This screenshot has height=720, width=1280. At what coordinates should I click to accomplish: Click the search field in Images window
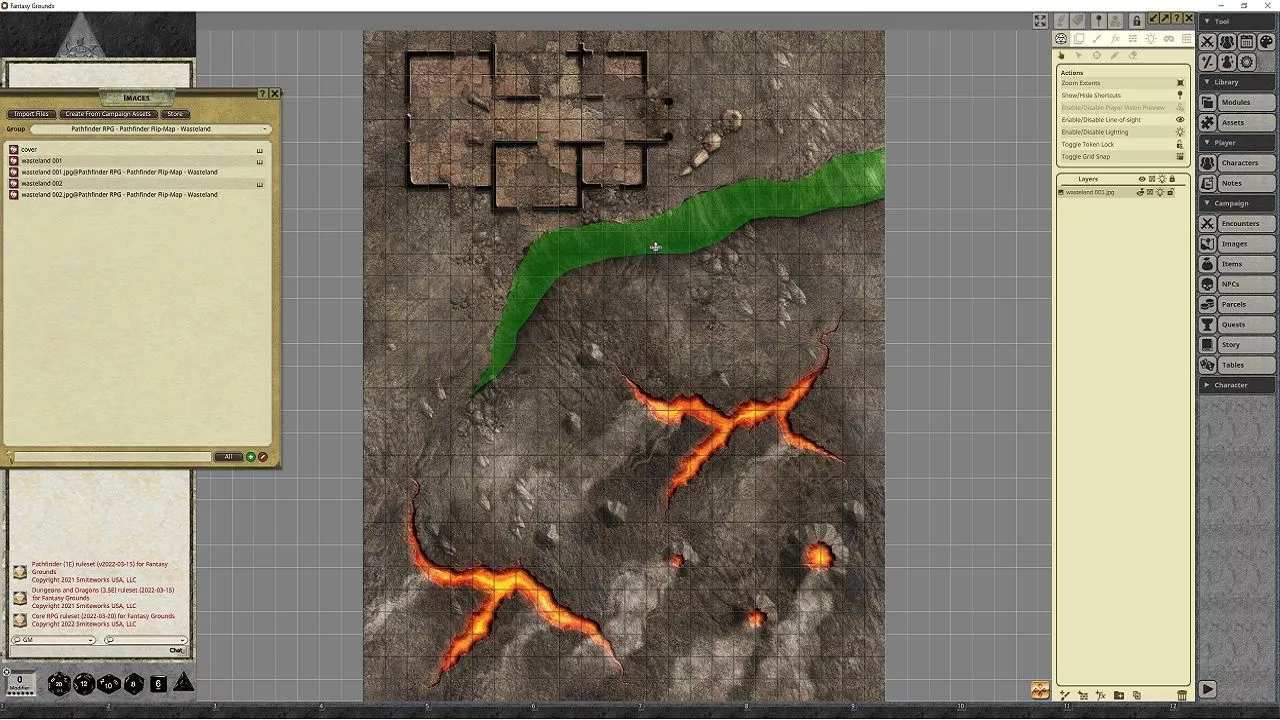click(x=112, y=457)
